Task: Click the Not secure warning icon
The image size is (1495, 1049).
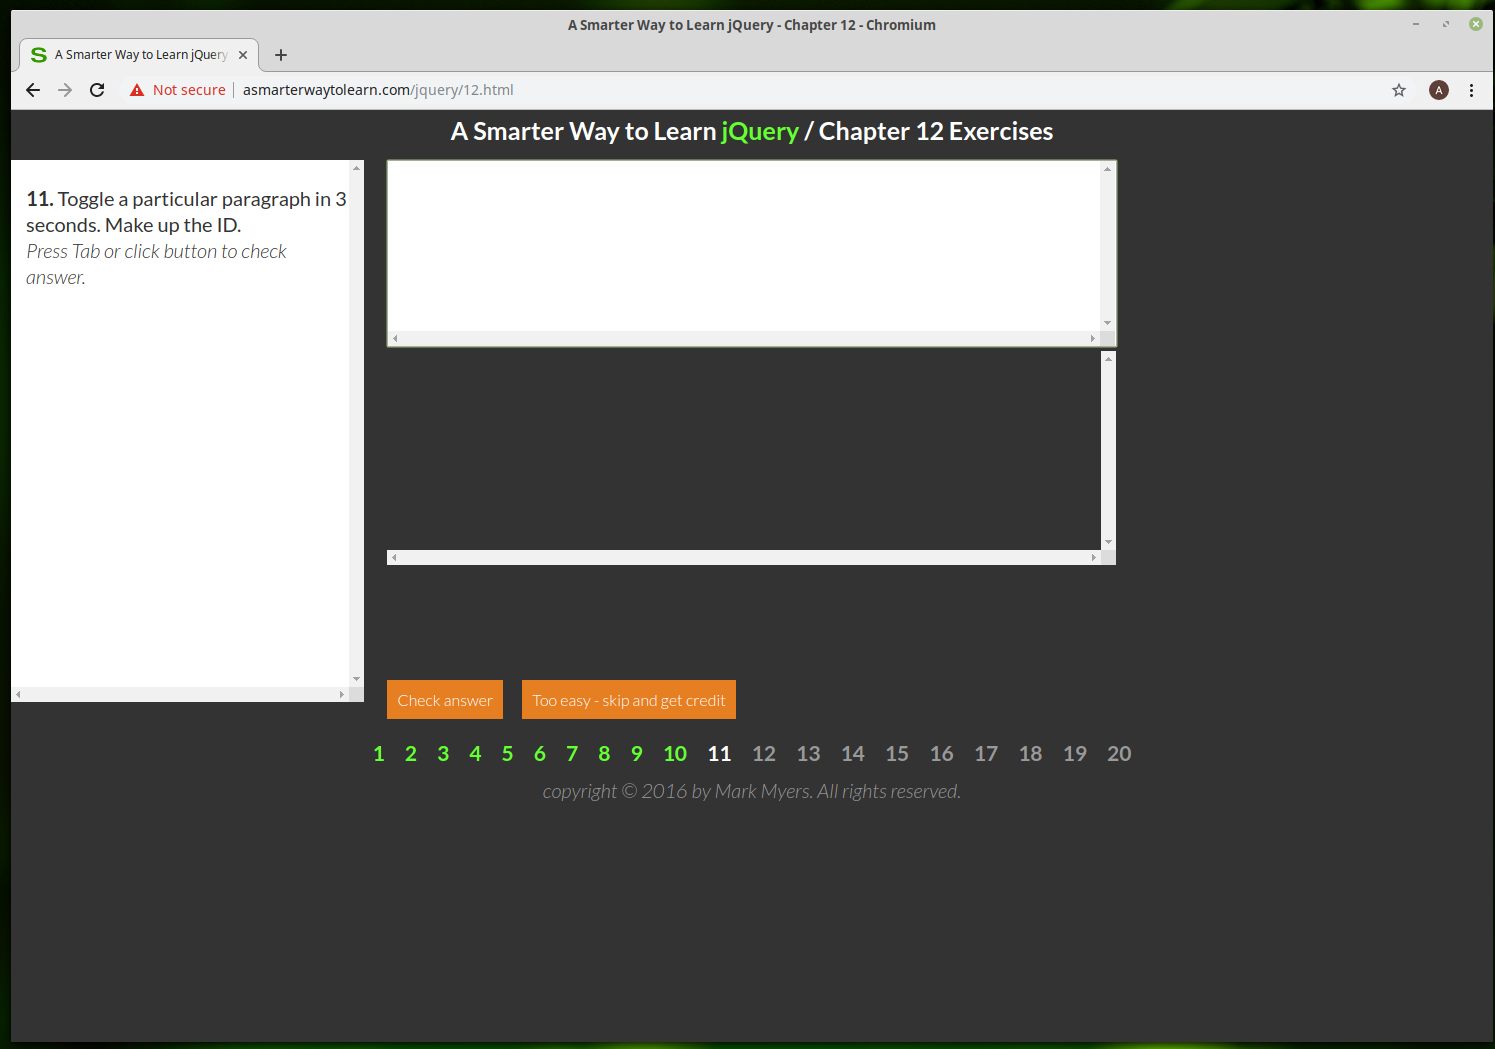Action: tap(137, 90)
